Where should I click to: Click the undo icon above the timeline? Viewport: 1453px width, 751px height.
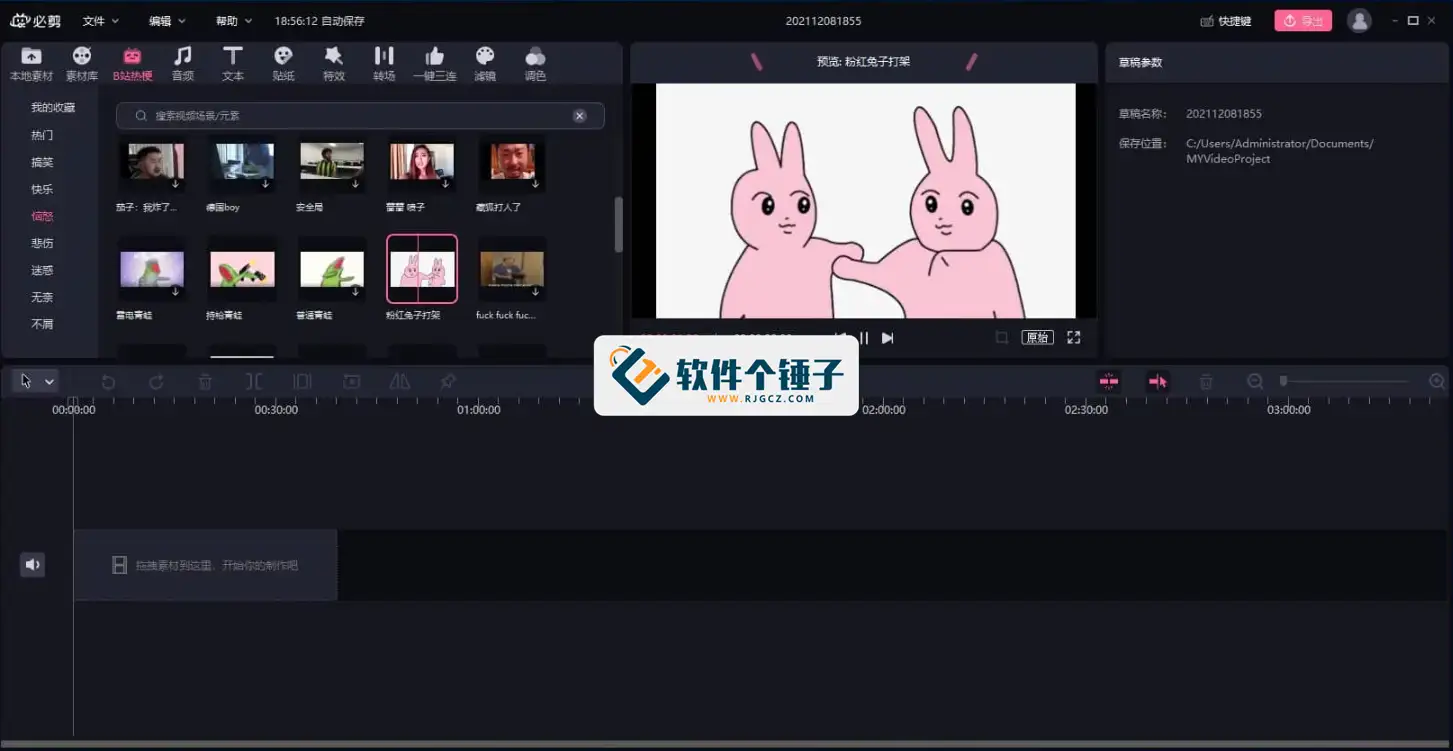(108, 381)
